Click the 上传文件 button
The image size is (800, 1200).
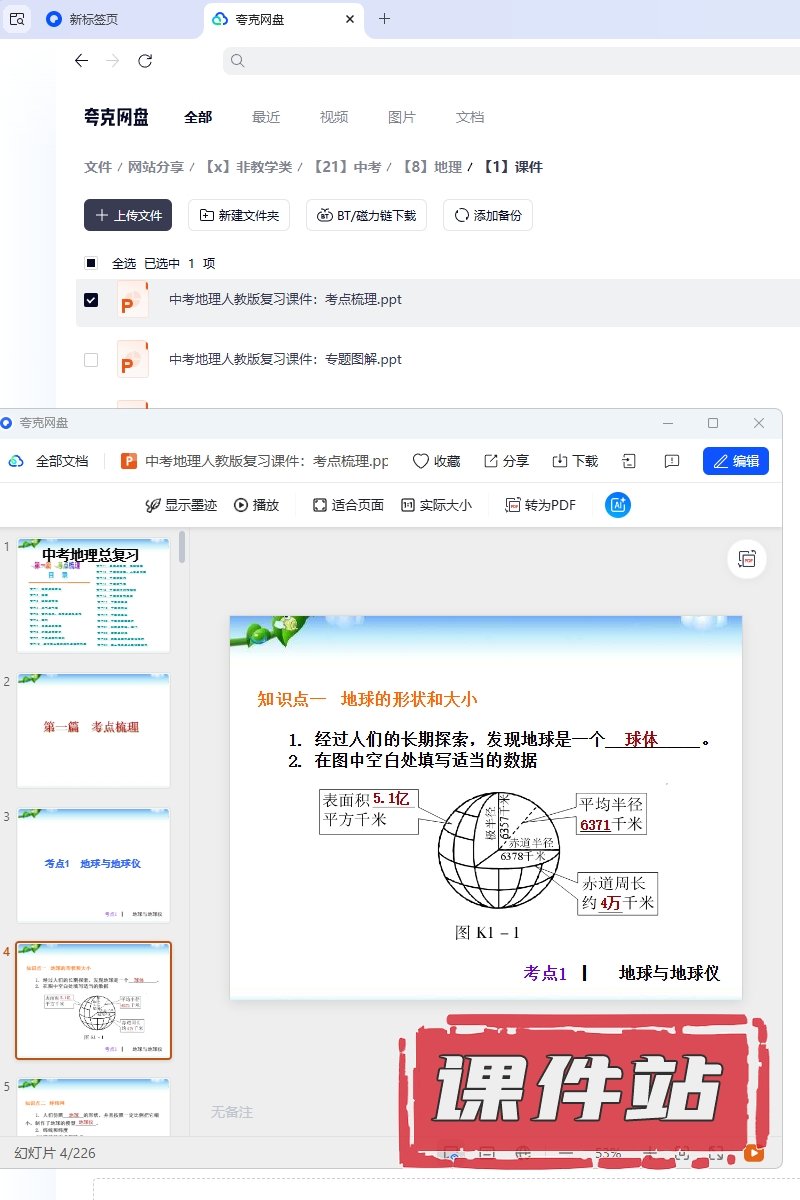(128, 215)
